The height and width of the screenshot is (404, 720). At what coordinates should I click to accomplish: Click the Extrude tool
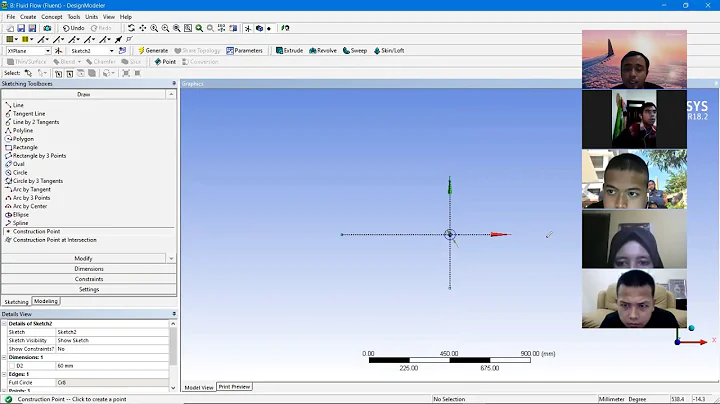(289, 50)
